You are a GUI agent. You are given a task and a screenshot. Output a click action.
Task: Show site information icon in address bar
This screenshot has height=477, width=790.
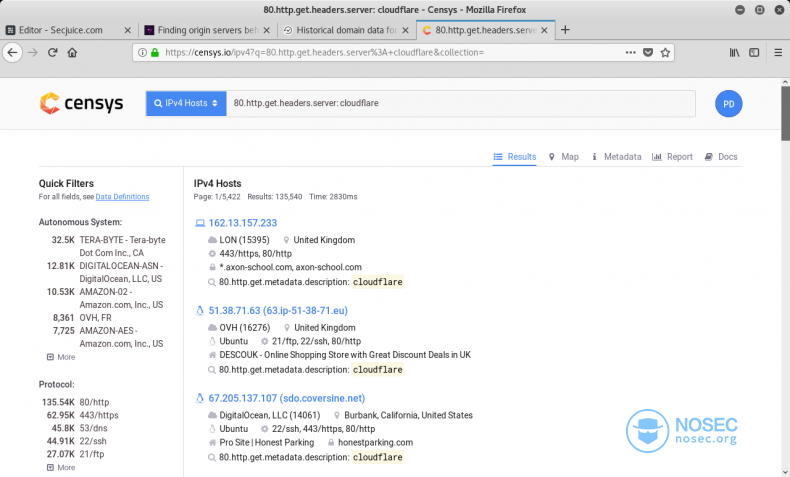click(x=143, y=52)
